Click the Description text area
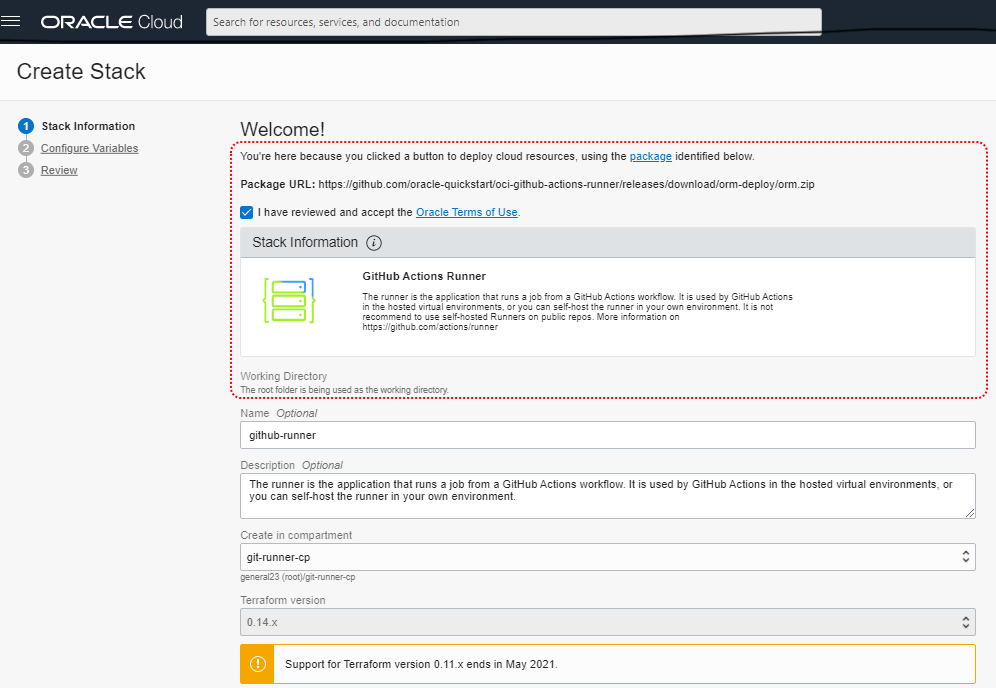Image resolution: width=996 pixels, height=688 pixels. (x=607, y=496)
